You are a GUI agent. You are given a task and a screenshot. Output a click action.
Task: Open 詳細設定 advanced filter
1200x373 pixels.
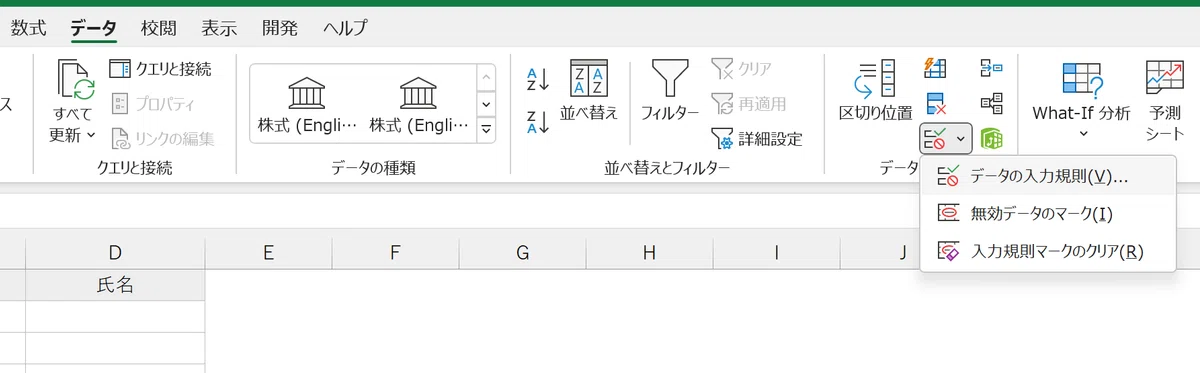coord(757,138)
